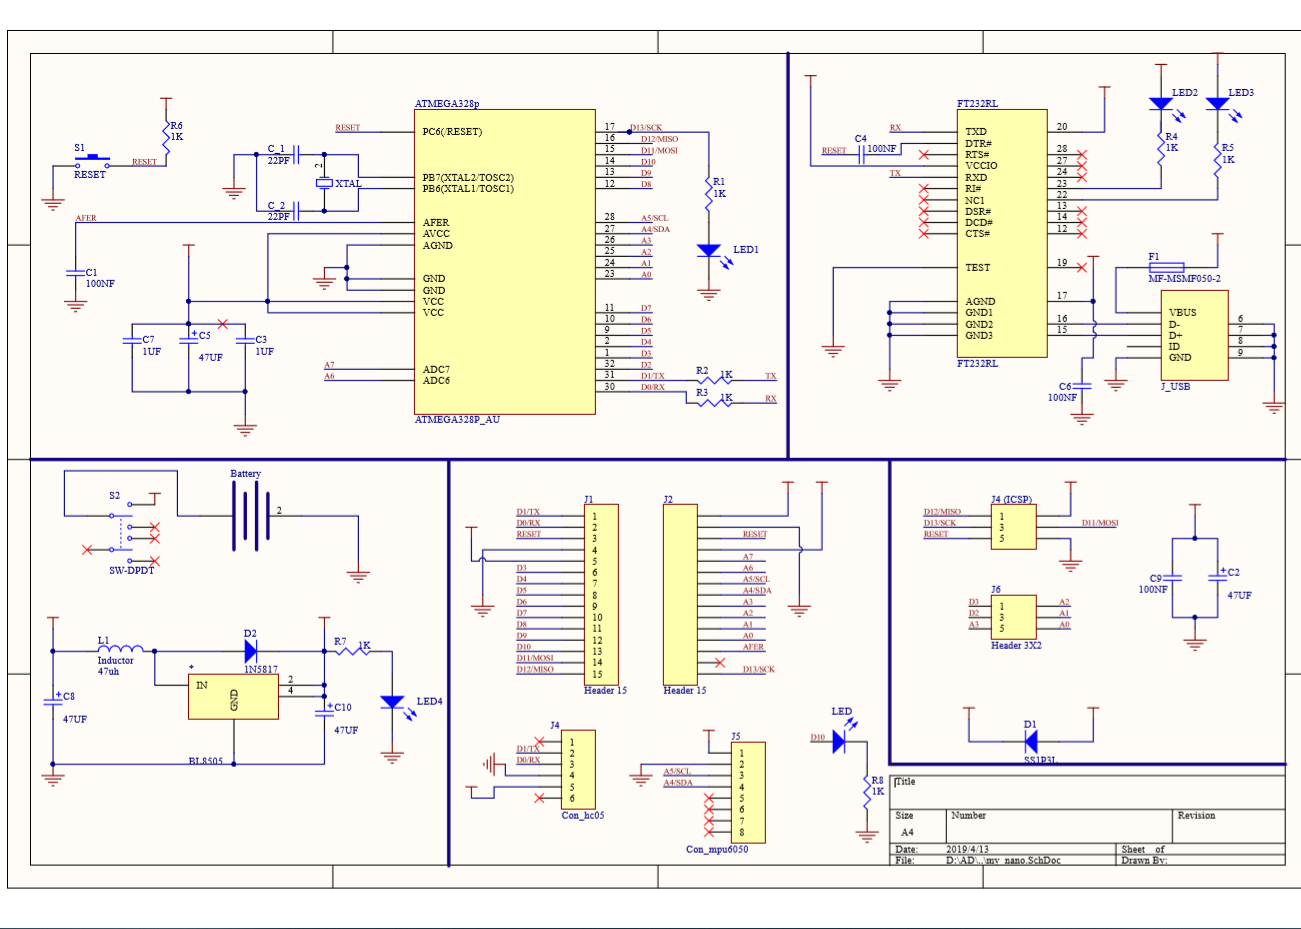Click the 'Revision' field in title block
Viewport: 1301px width, 929px height.
click(1196, 816)
